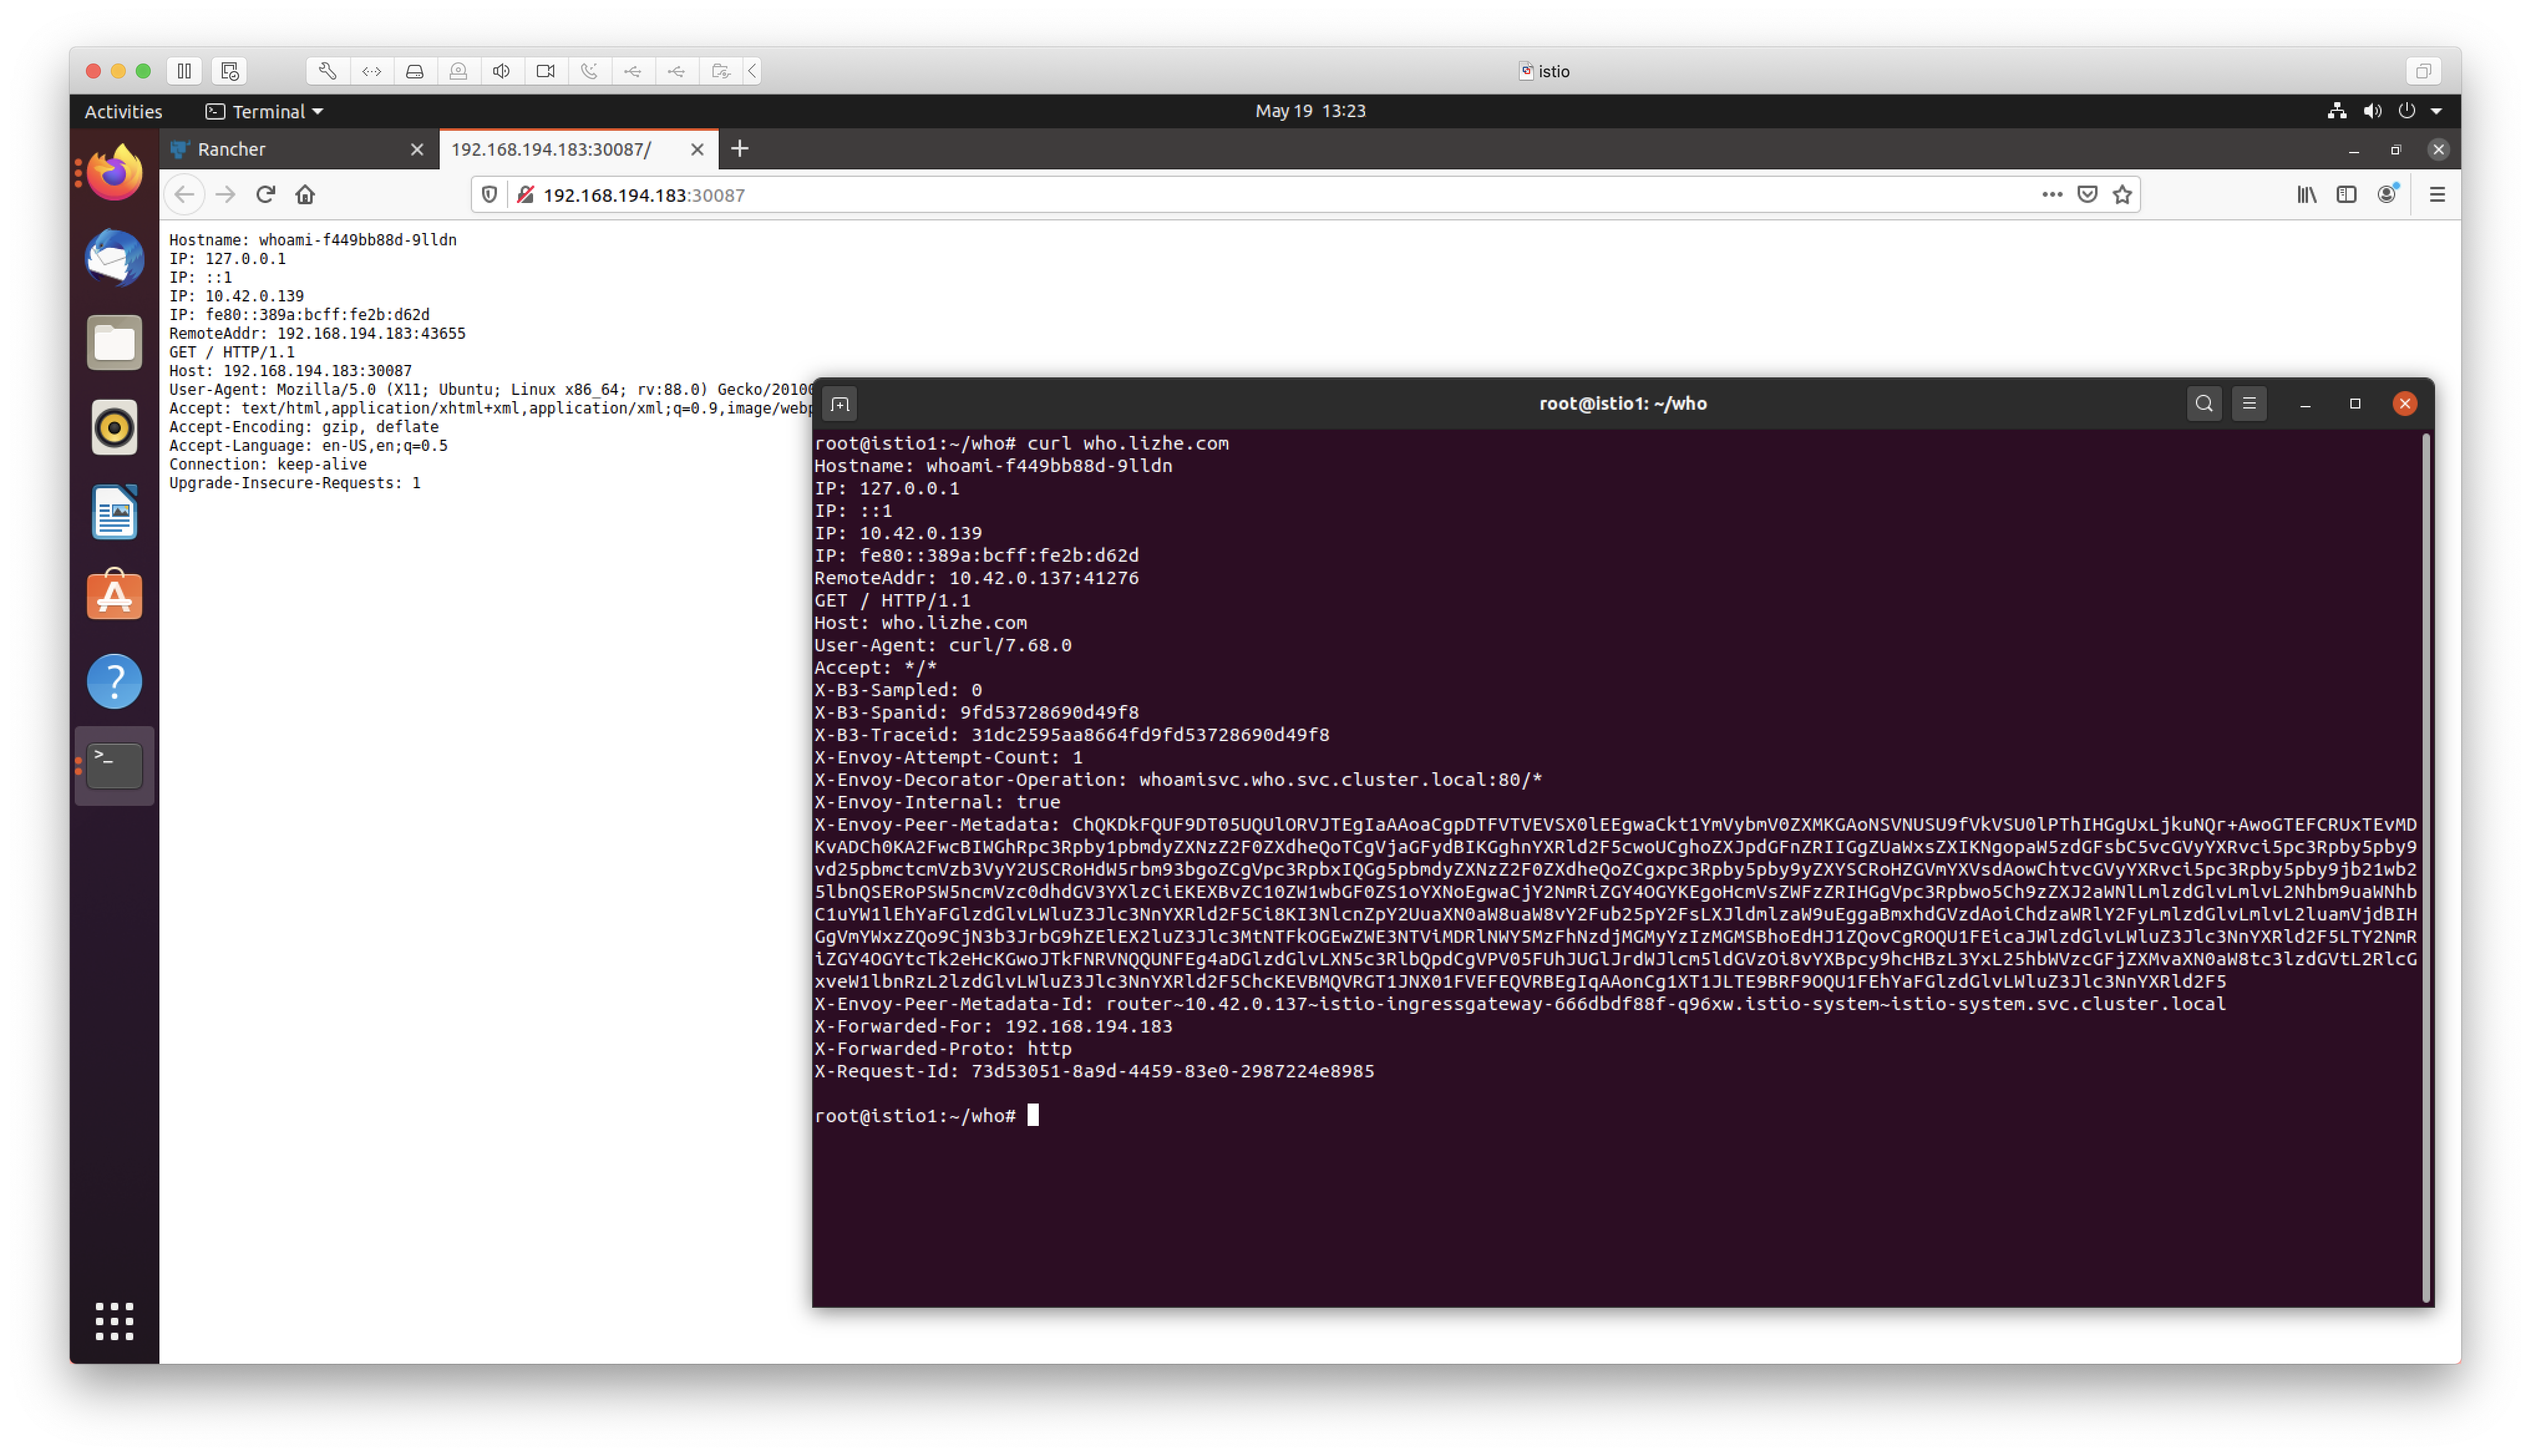Viewport: 2531px width, 1456px height.
Task: Click the hard disk icon in VM toolbar
Action: [415, 71]
